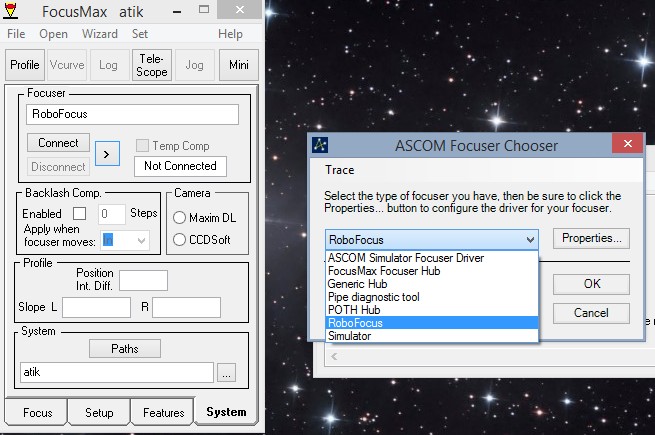
Task: Minimize the FocusMax window
Action: point(177,12)
